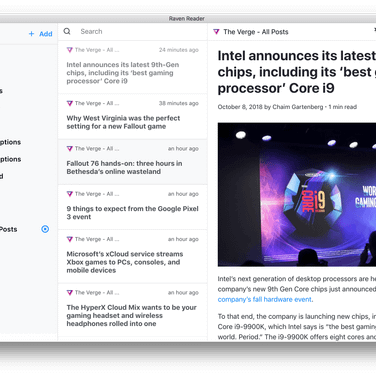Open HyperX Cloud Mix article
This screenshot has height=376, width=376.
pos(132,310)
